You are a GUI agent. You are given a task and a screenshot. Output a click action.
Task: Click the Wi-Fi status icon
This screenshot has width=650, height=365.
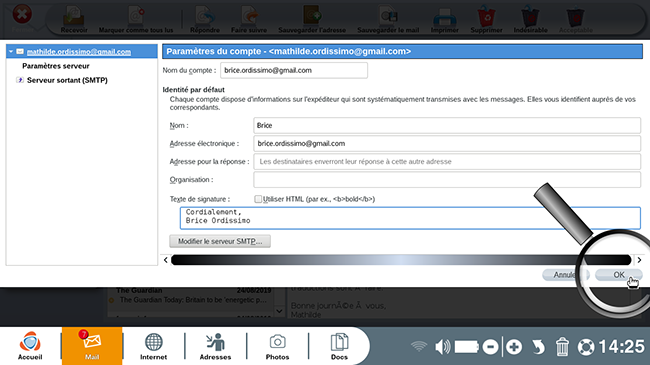419,346
